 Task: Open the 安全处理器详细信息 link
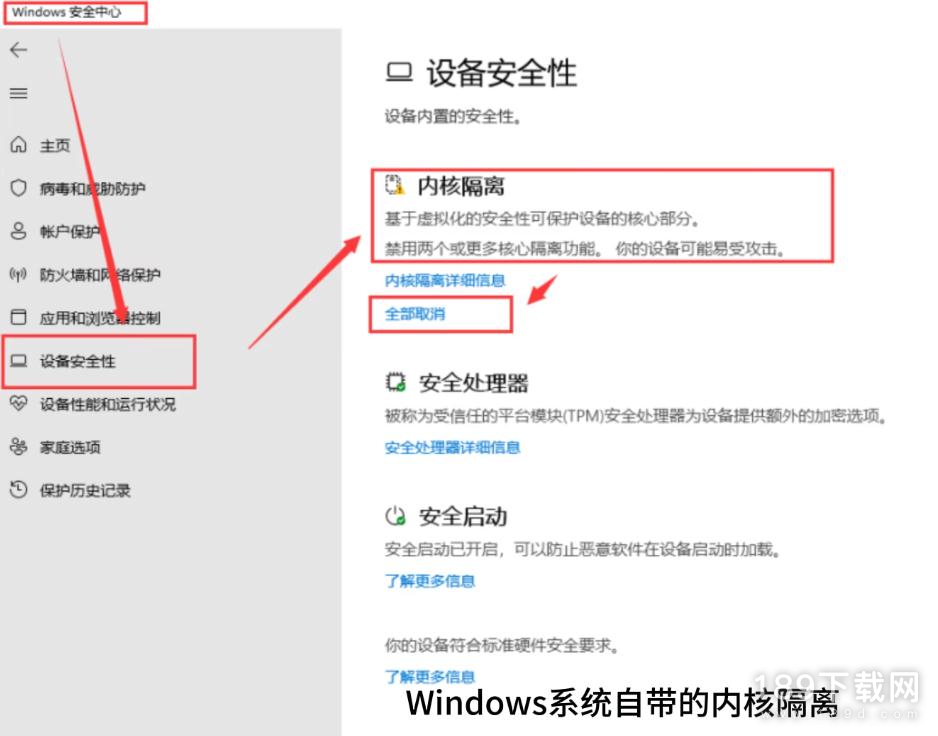point(452,447)
